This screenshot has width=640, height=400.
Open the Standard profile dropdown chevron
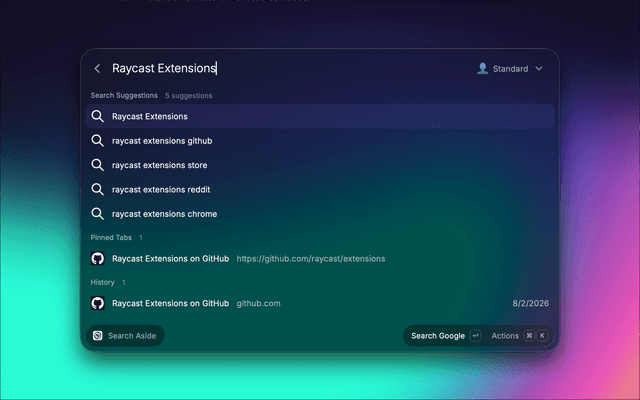[x=539, y=69]
